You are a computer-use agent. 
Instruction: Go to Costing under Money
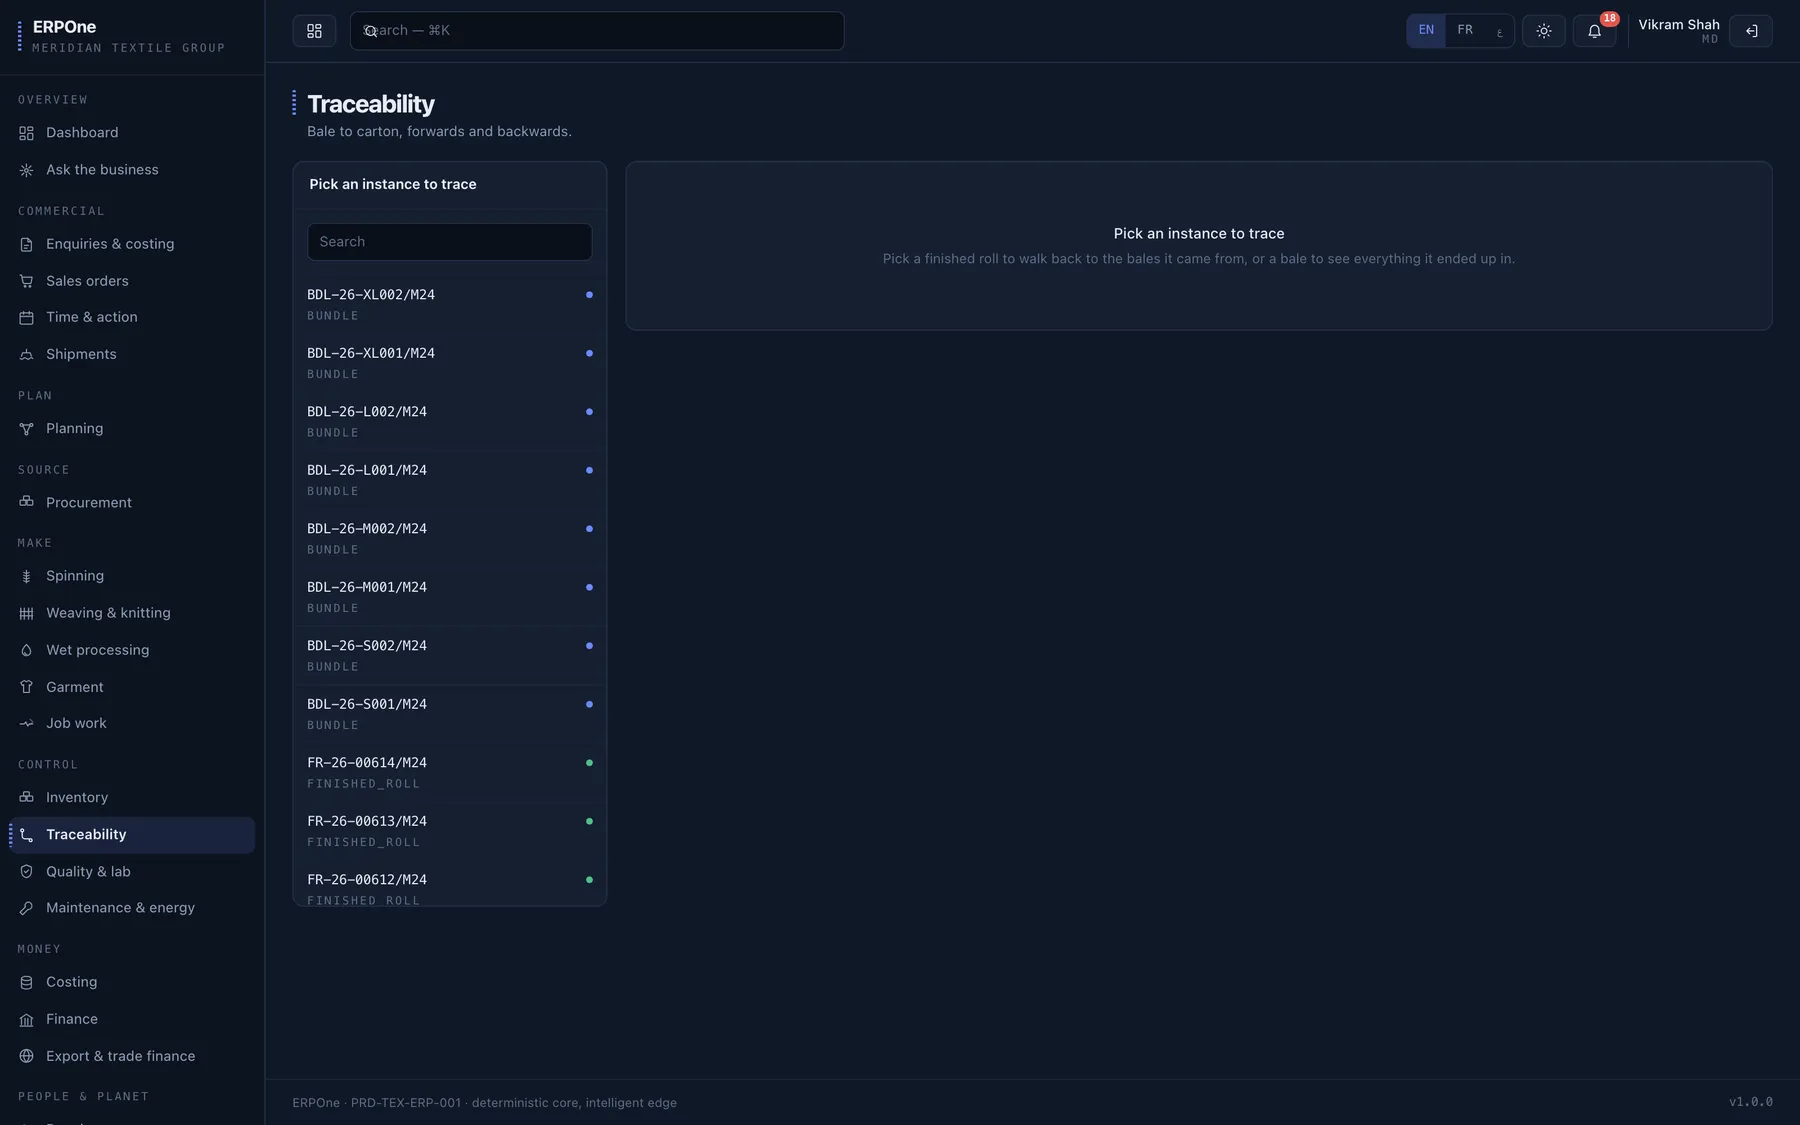point(132,982)
